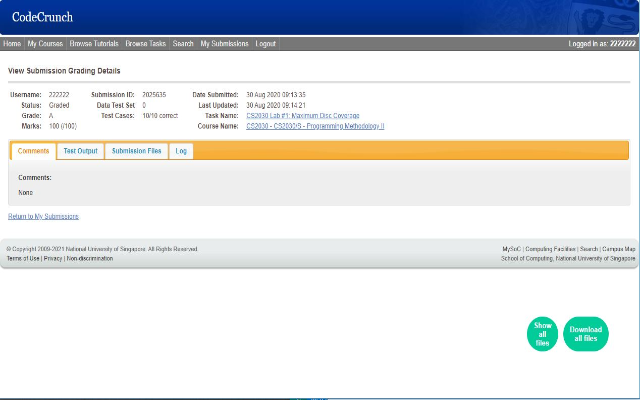Open Computing Facilities footer link
640x400 pixels.
550,249
